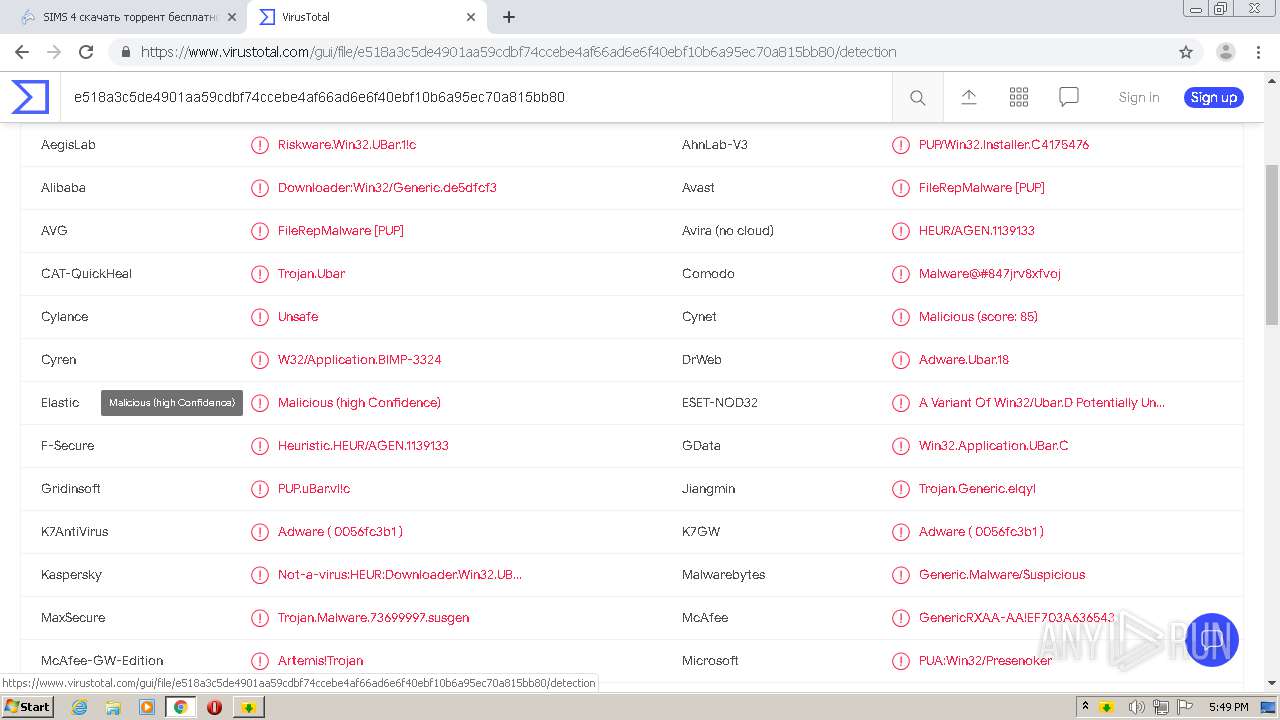This screenshot has width=1280, height=720.
Task: Click the browser address bar URL
Action: tap(518, 52)
